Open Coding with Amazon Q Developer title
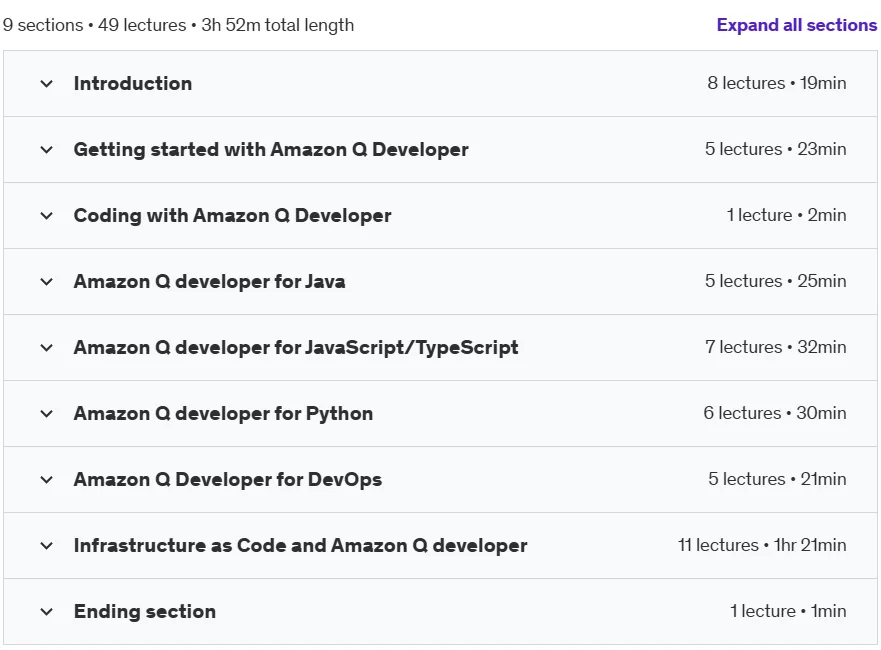The width and height of the screenshot is (881, 650). [x=232, y=216]
